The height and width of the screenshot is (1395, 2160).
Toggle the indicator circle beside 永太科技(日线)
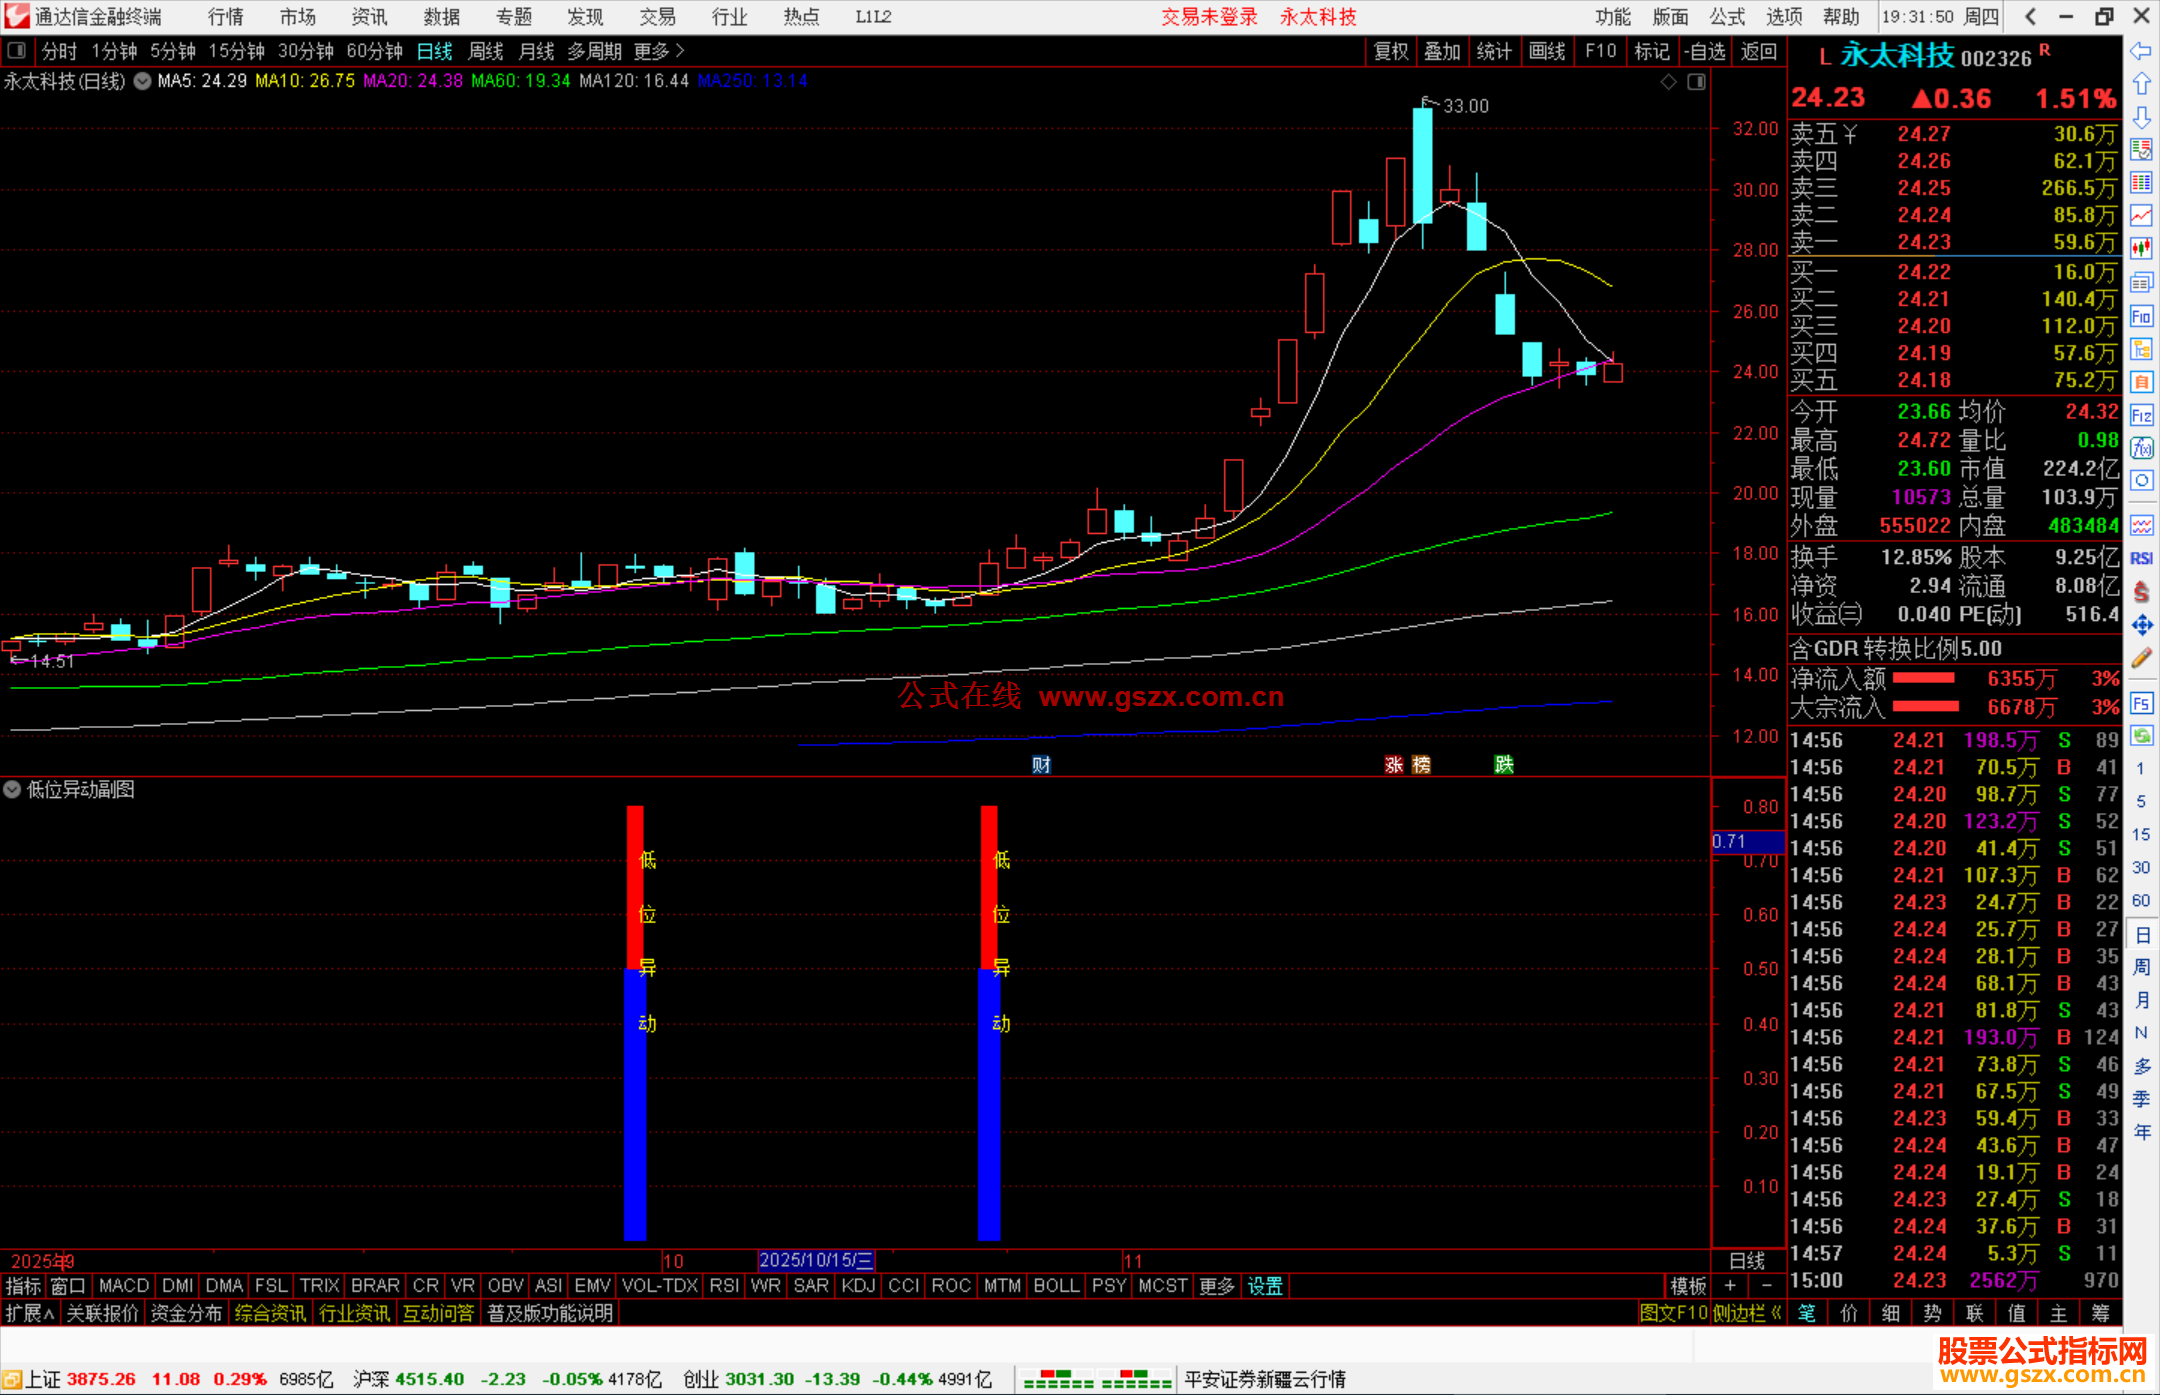coord(143,81)
